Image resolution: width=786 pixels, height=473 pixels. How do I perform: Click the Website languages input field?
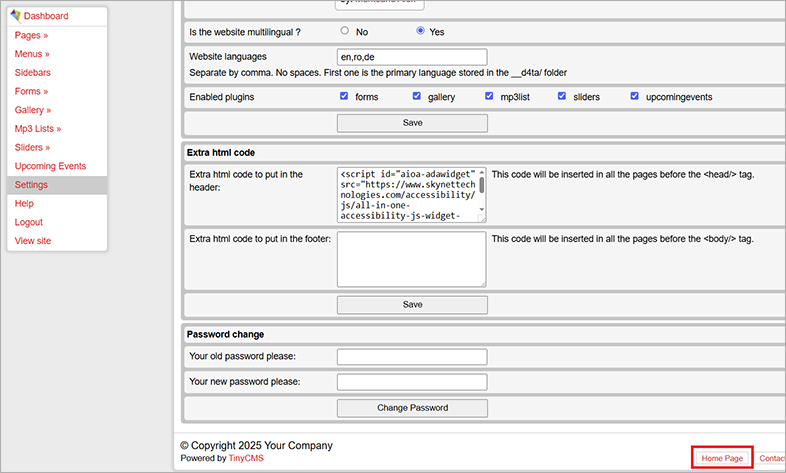(x=412, y=57)
